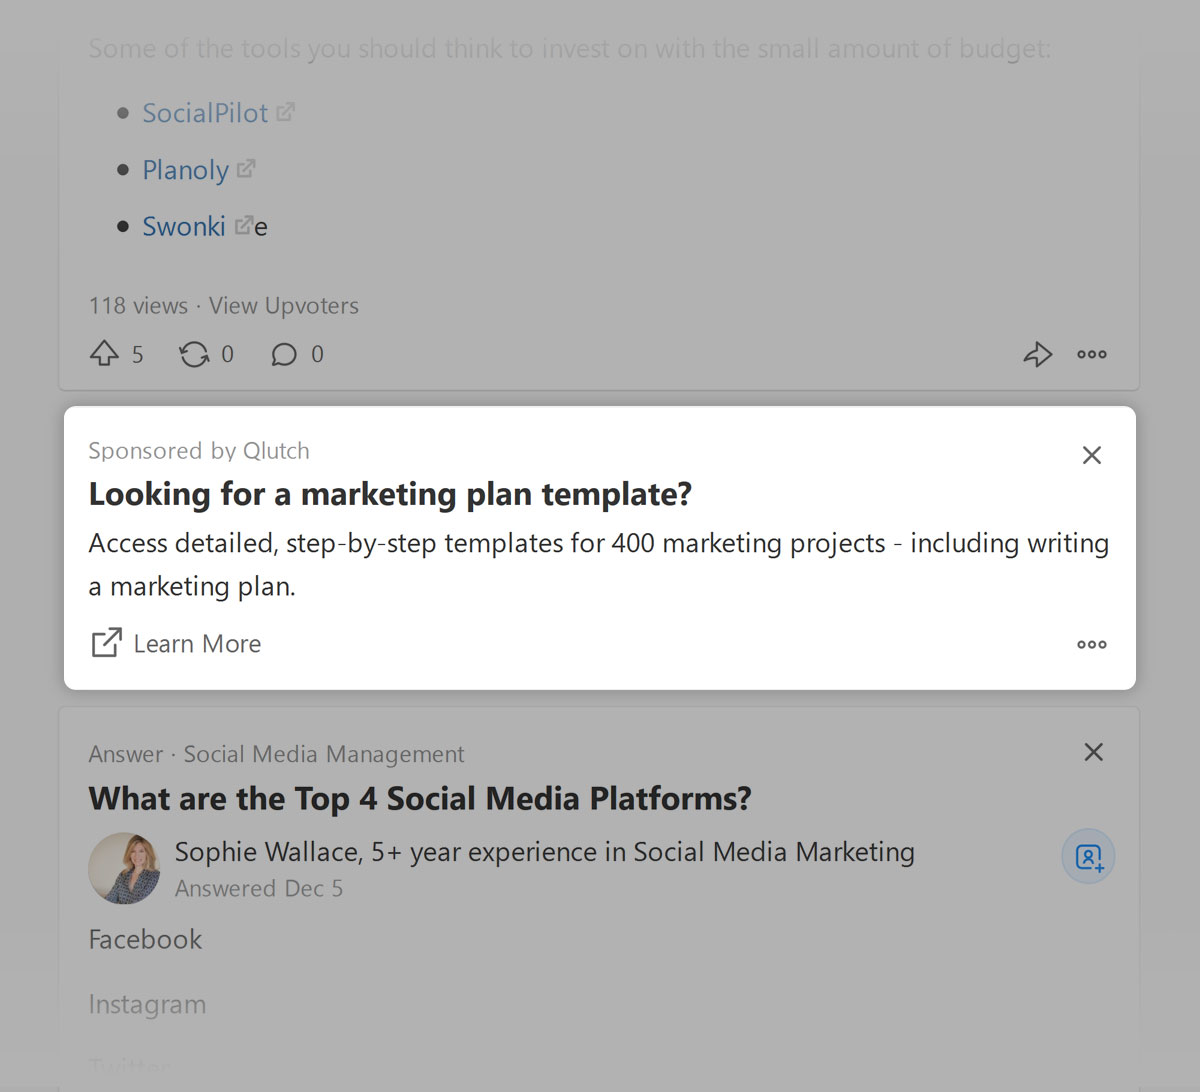Open more options for the tools answer

click(x=1092, y=354)
